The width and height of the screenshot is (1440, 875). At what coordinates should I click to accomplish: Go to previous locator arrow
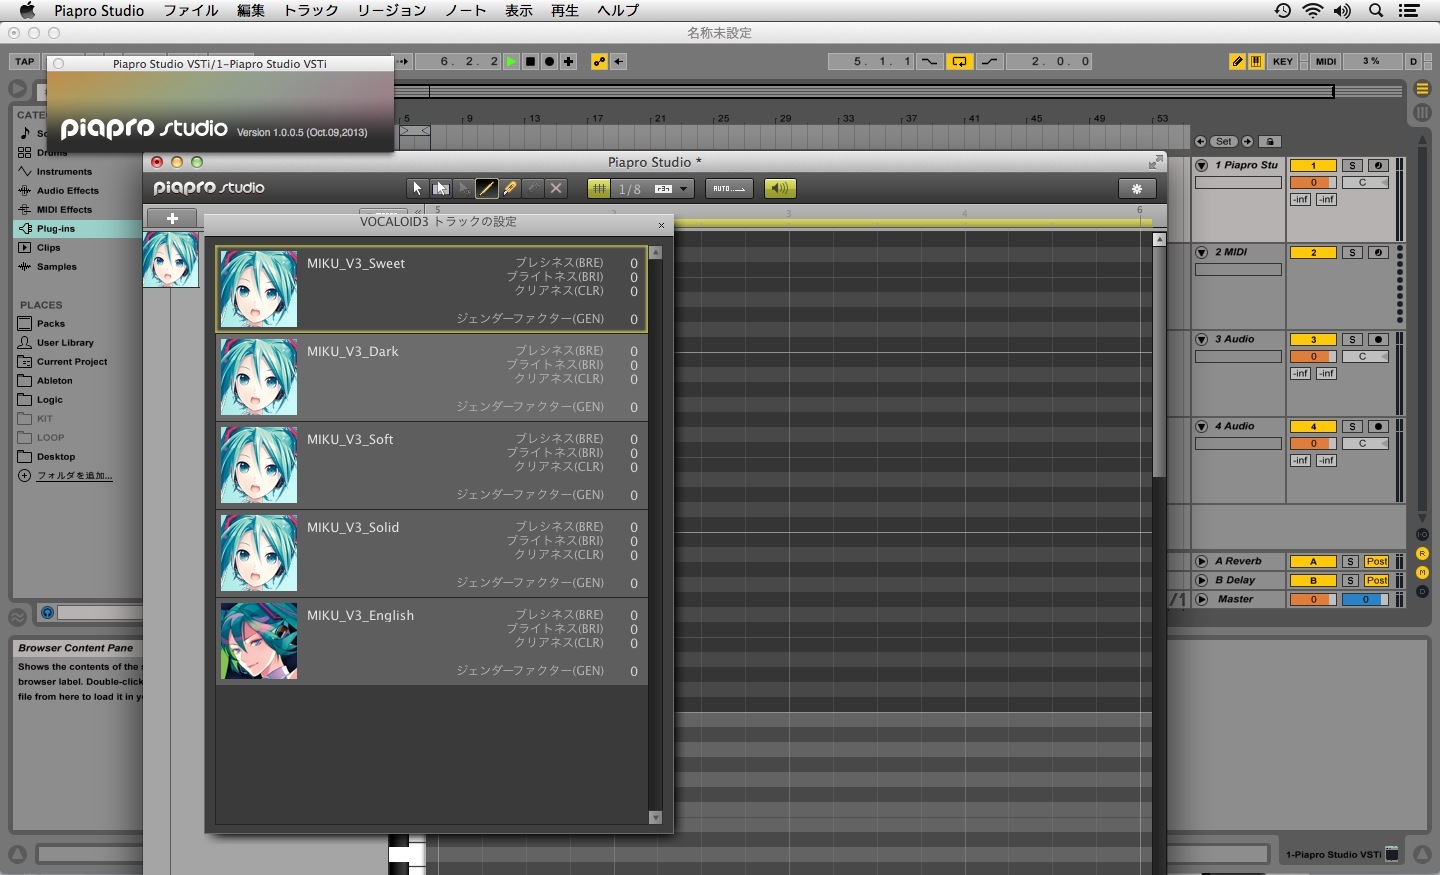pyautogui.click(x=1201, y=142)
